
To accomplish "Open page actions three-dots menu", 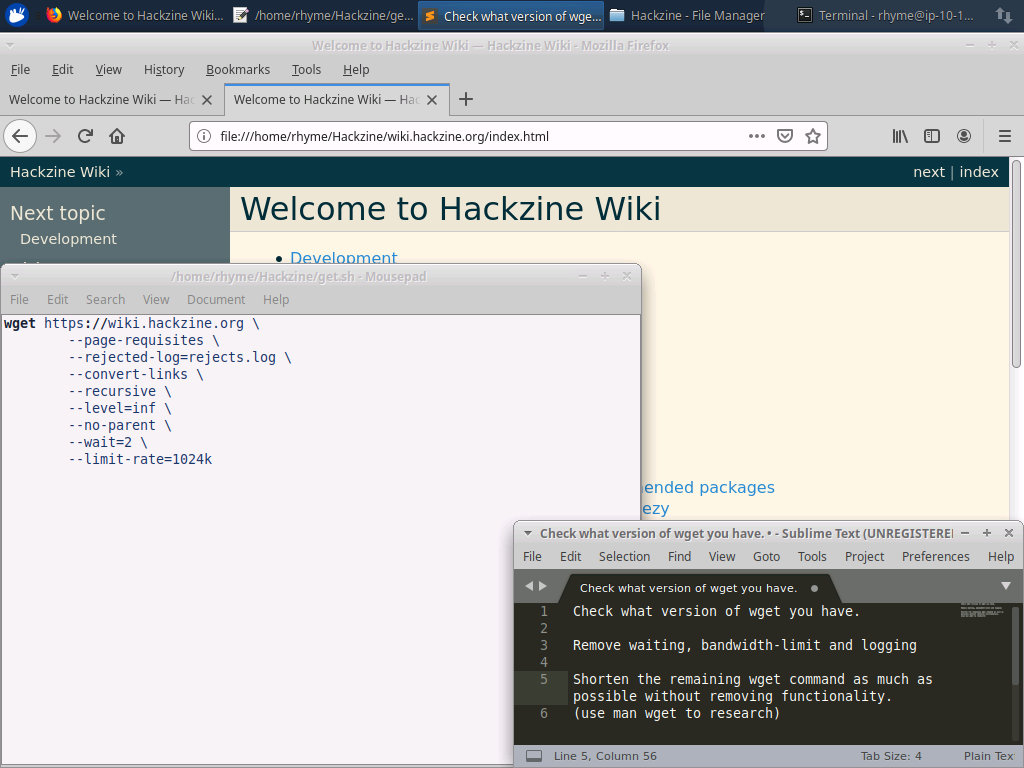I will click(757, 136).
